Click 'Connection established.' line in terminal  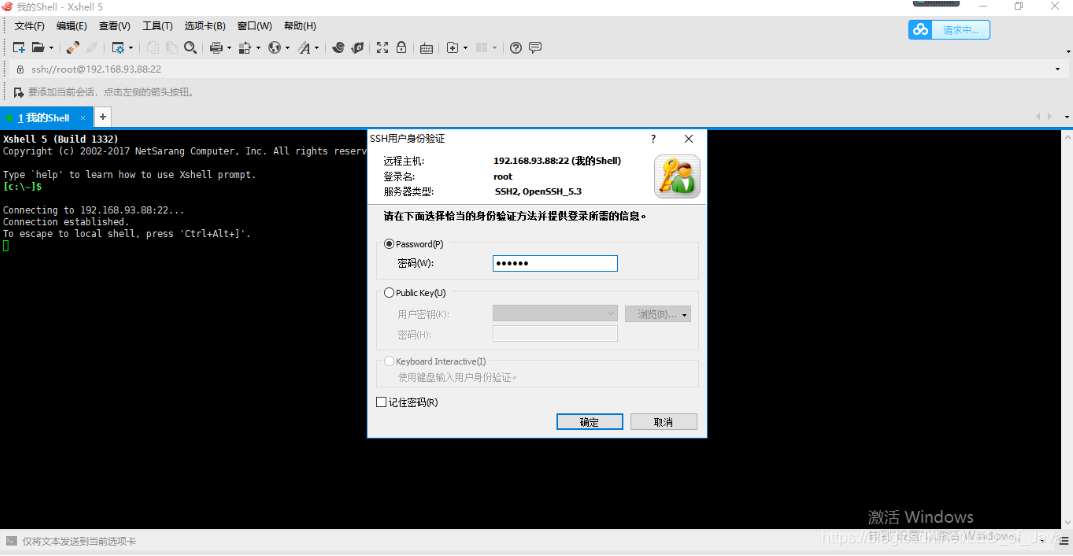(66, 222)
